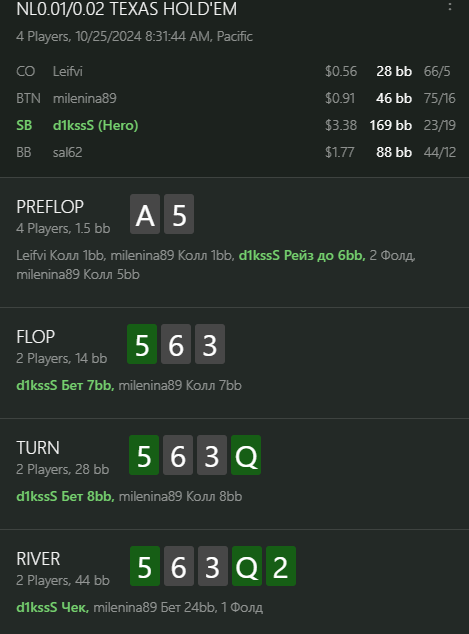The image size is (469, 634).
Task: Click the 6 card on the flop
Action: coord(176,344)
